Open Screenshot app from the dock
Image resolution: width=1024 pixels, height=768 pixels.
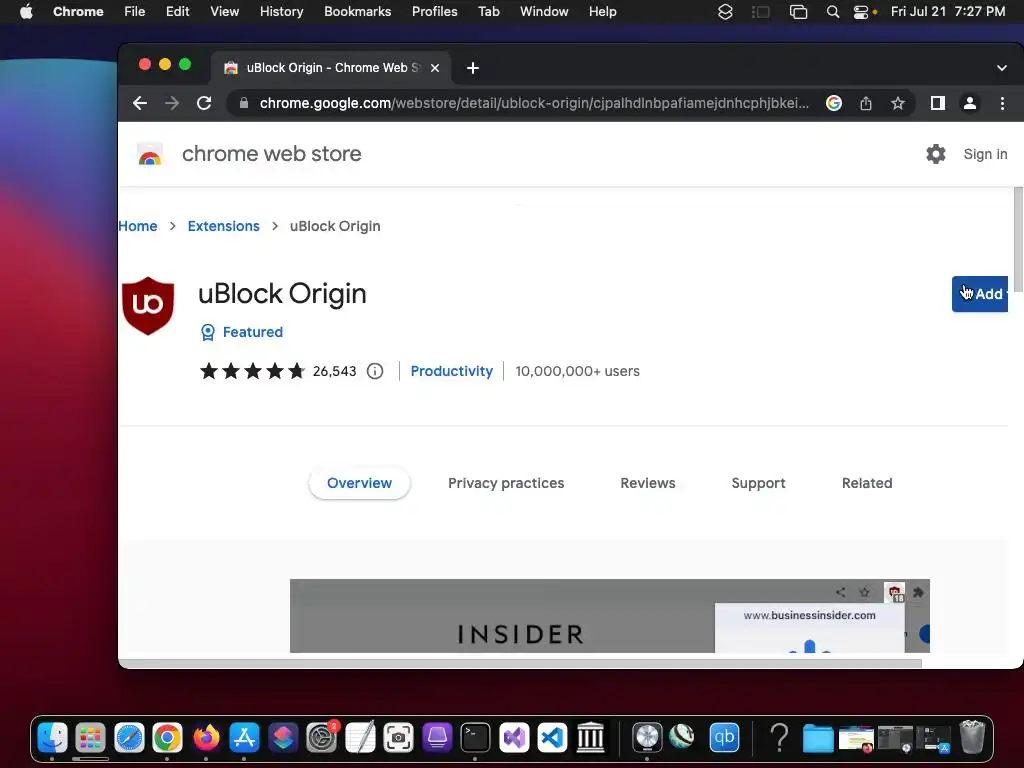point(398,738)
